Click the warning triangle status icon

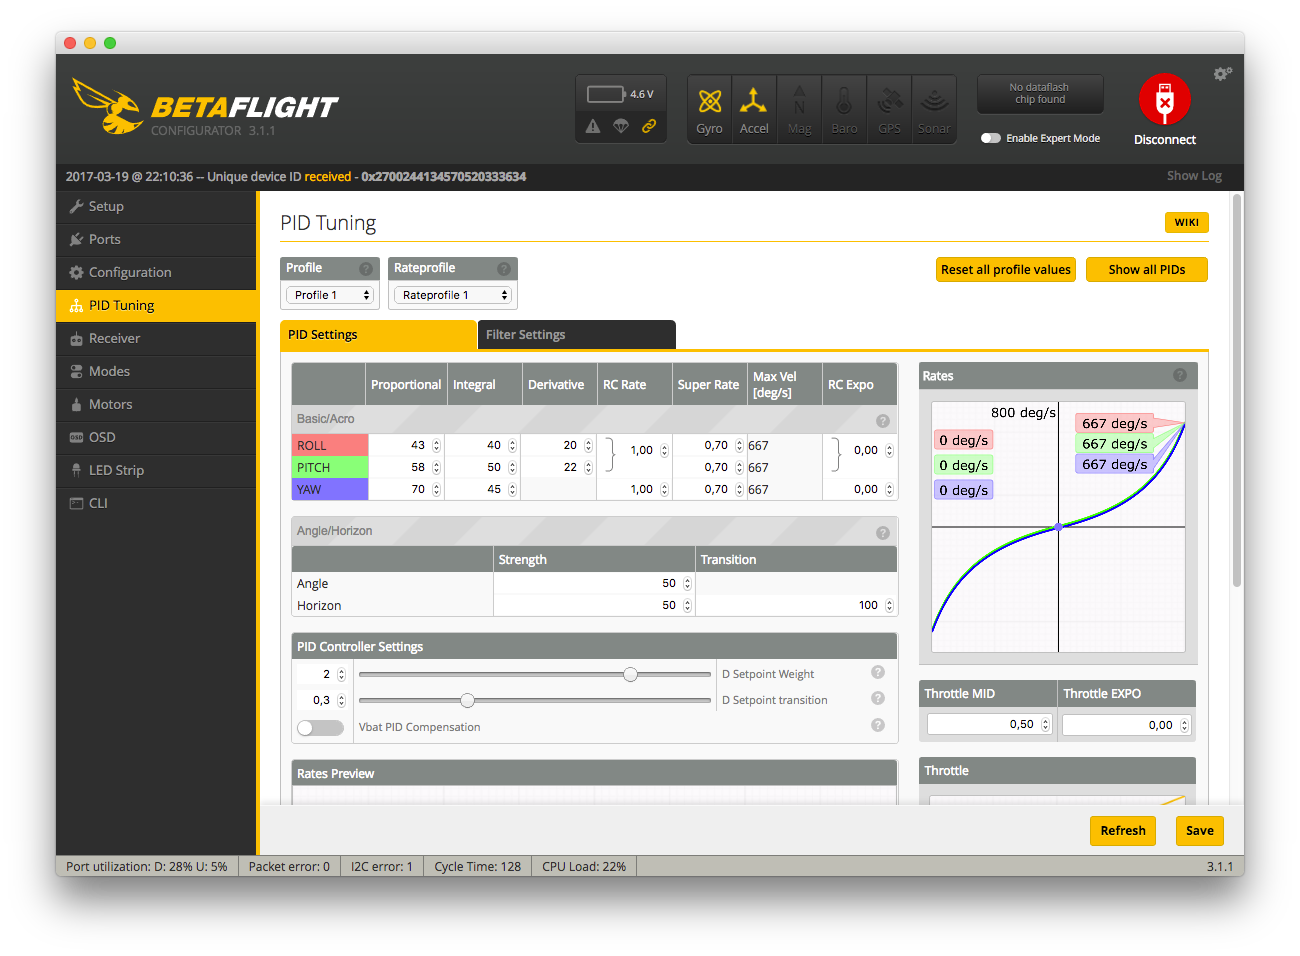click(593, 126)
